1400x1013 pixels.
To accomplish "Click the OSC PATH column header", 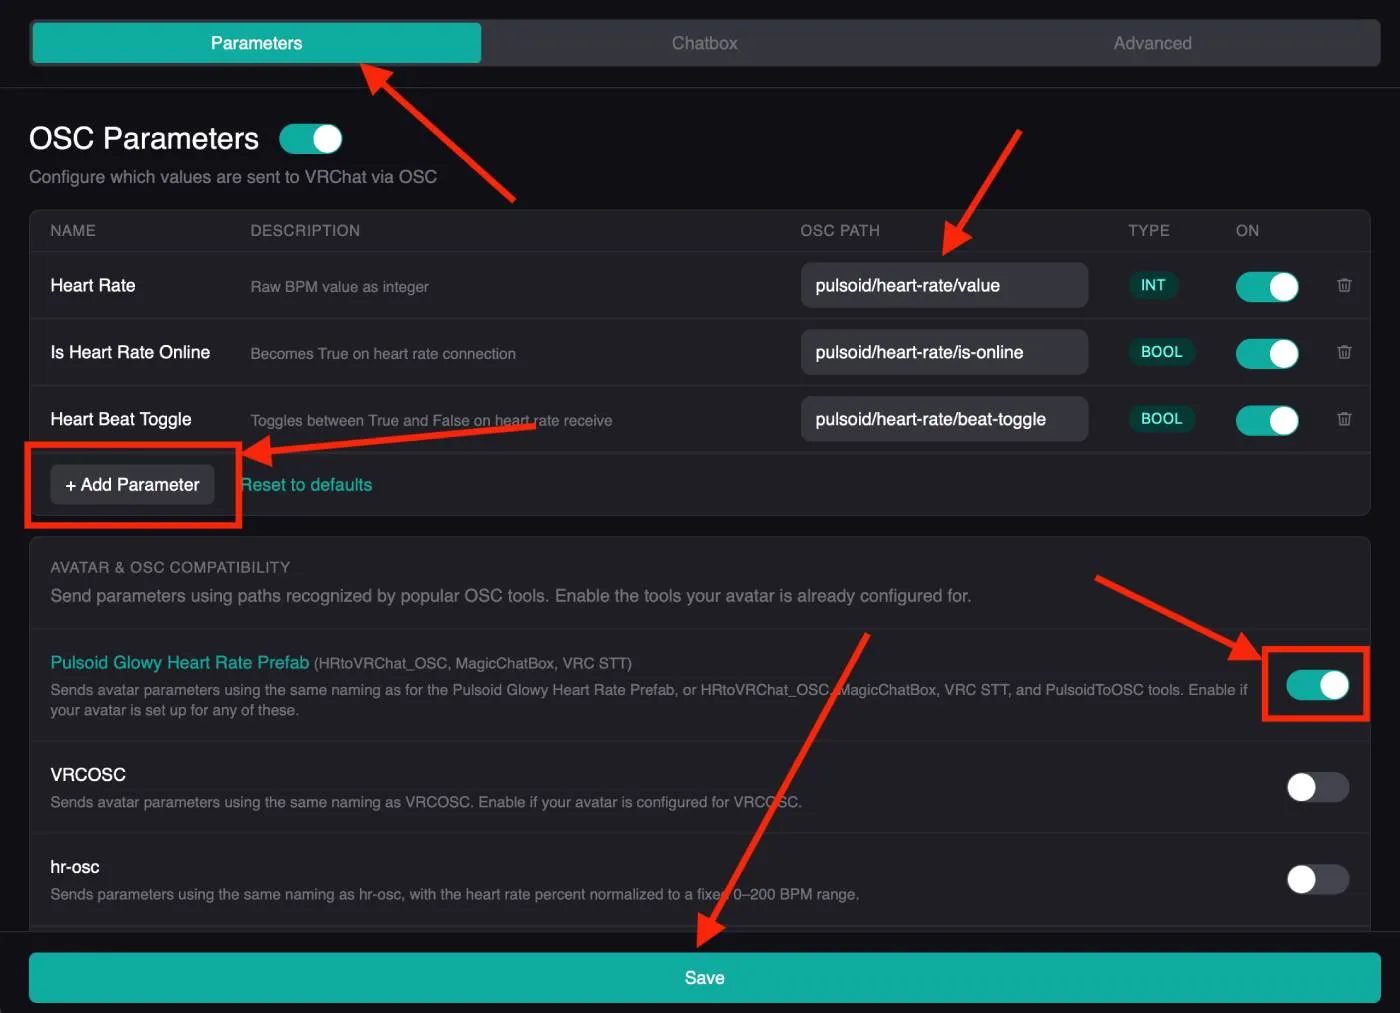I will point(840,231).
